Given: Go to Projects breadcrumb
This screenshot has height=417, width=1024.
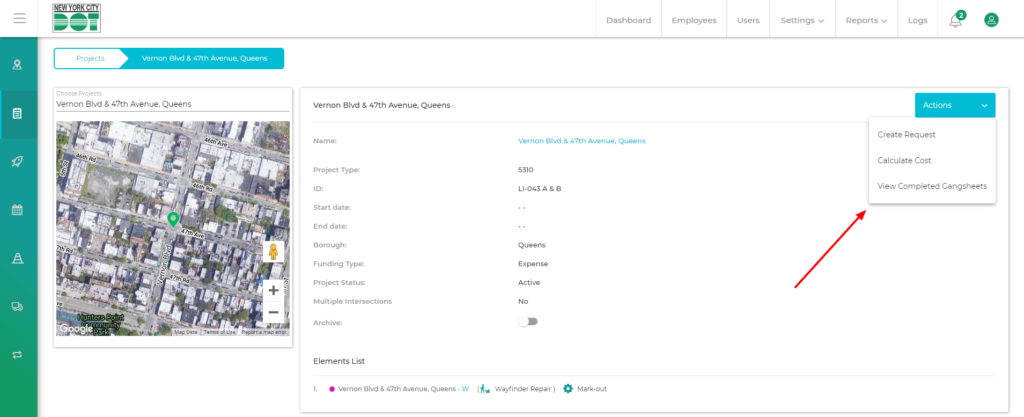Looking at the screenshot, I should 90,58.
